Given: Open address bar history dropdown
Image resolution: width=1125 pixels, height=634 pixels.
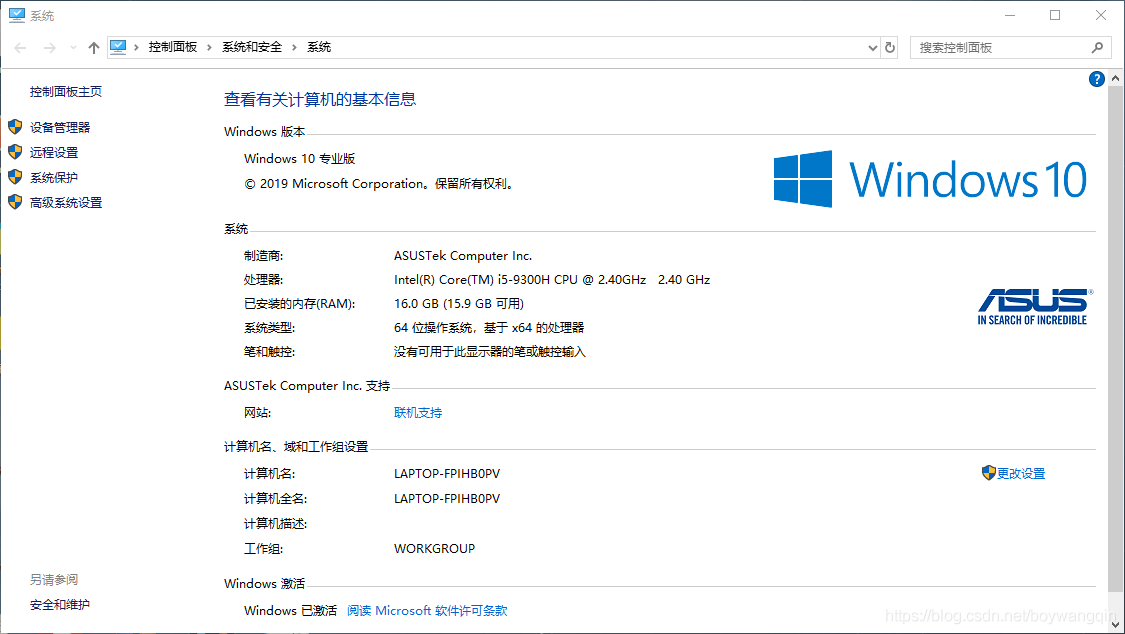Looking at the screenshot, I should point(872,48).
